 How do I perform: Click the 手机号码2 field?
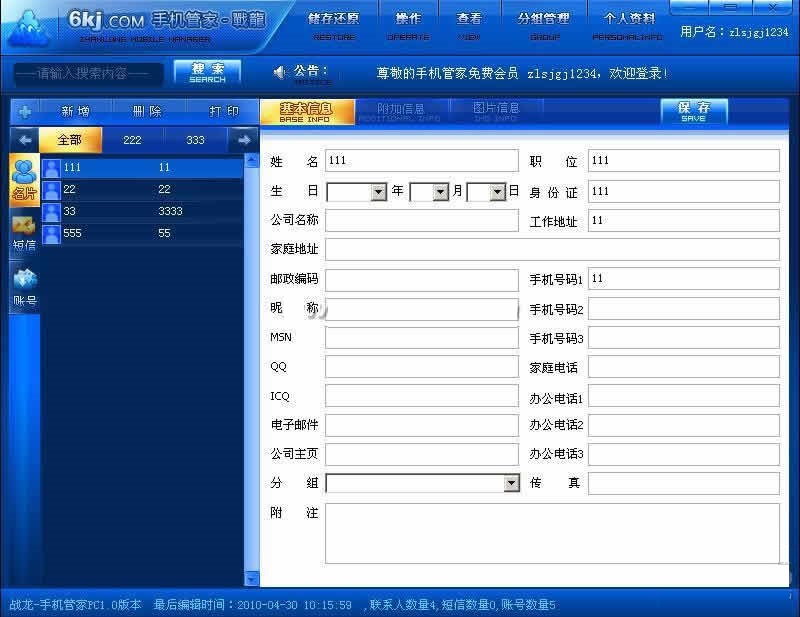(x=684, y=309)
